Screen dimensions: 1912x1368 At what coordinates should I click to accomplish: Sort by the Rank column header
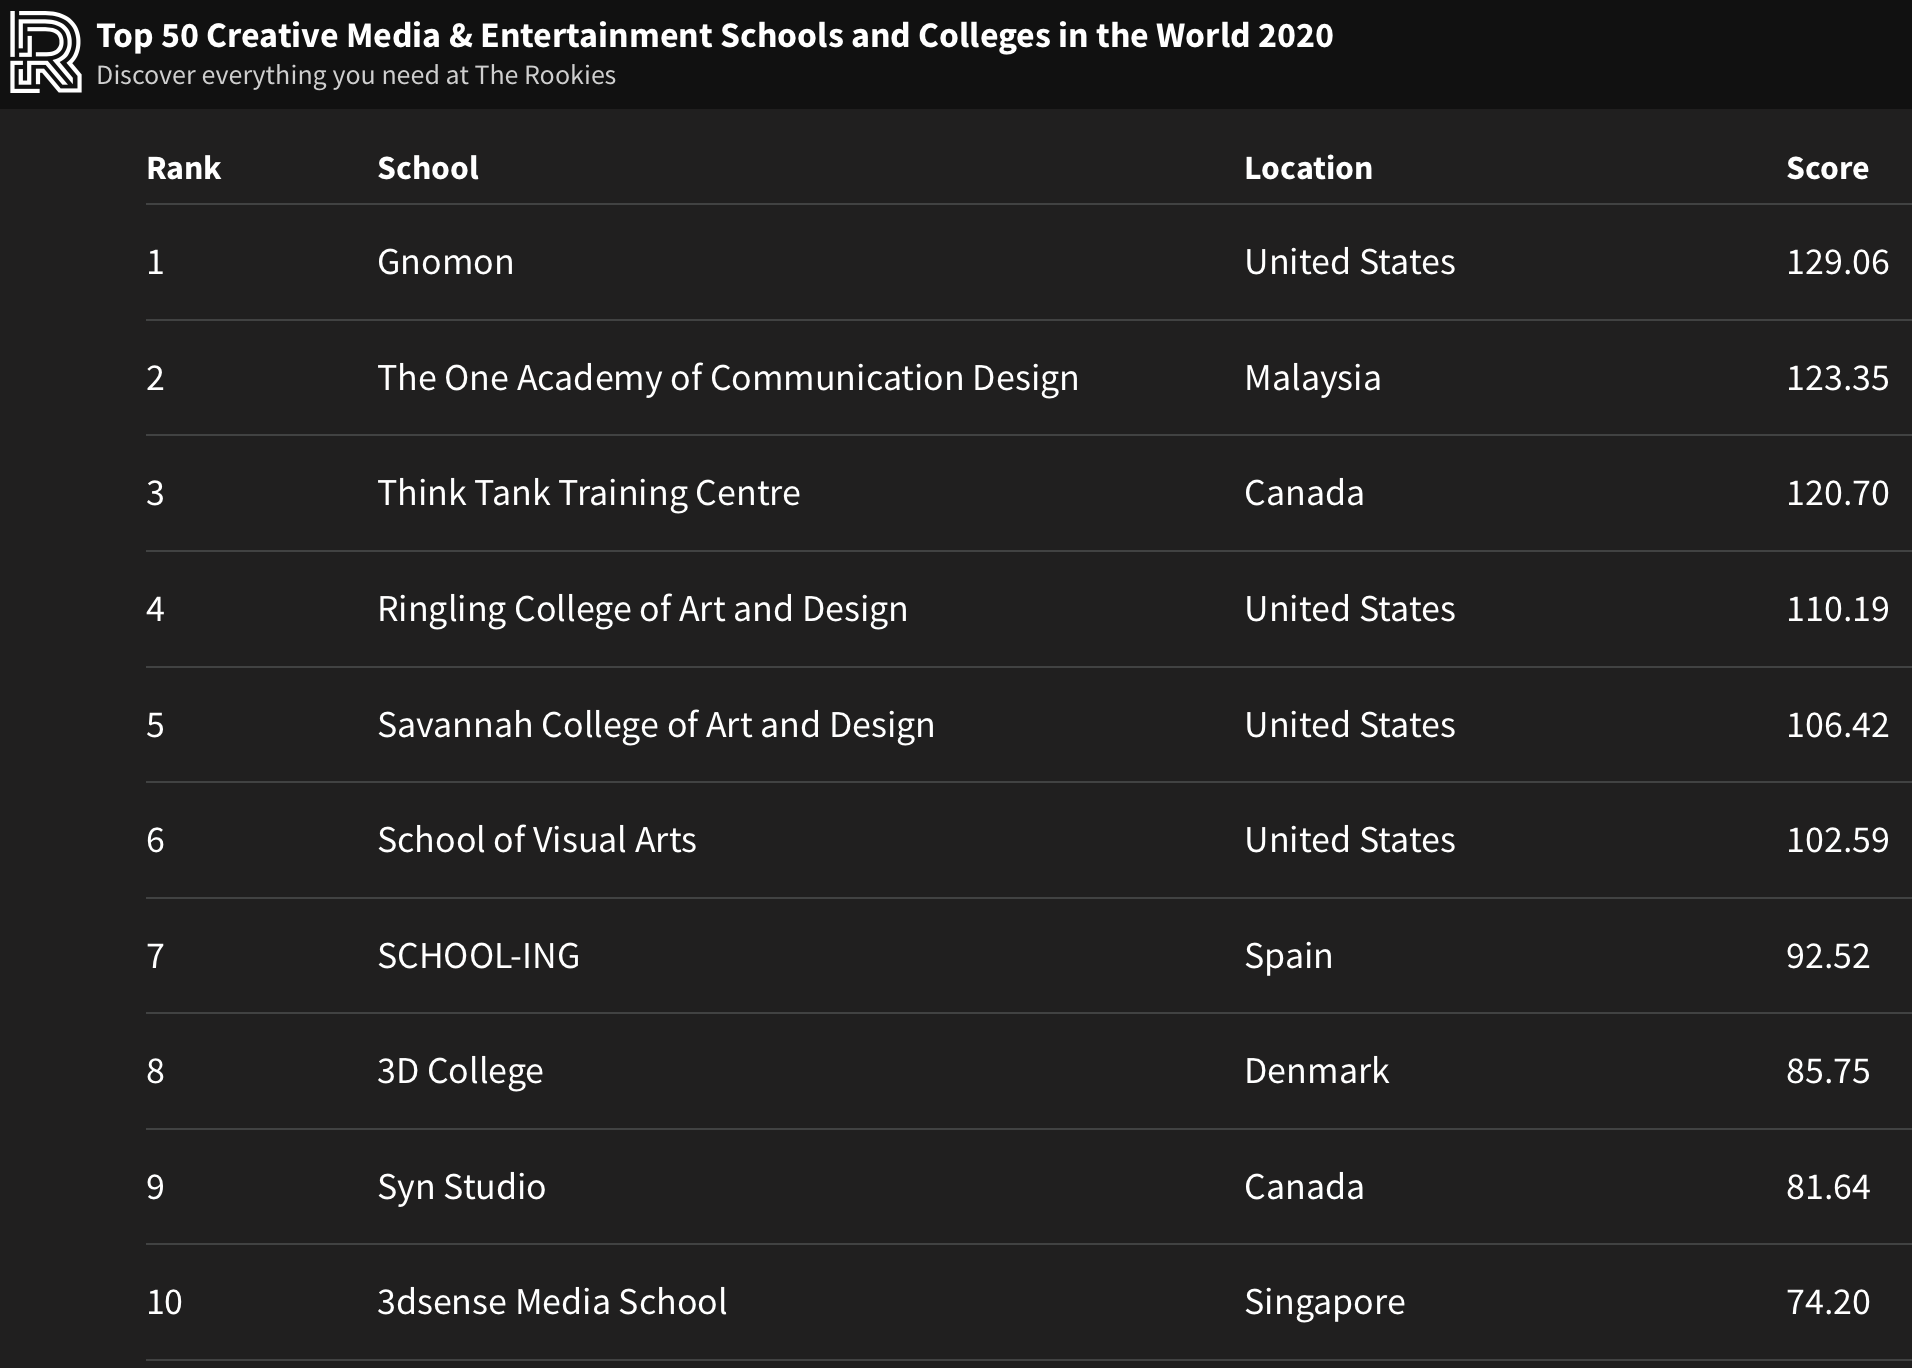click(183, 168)
